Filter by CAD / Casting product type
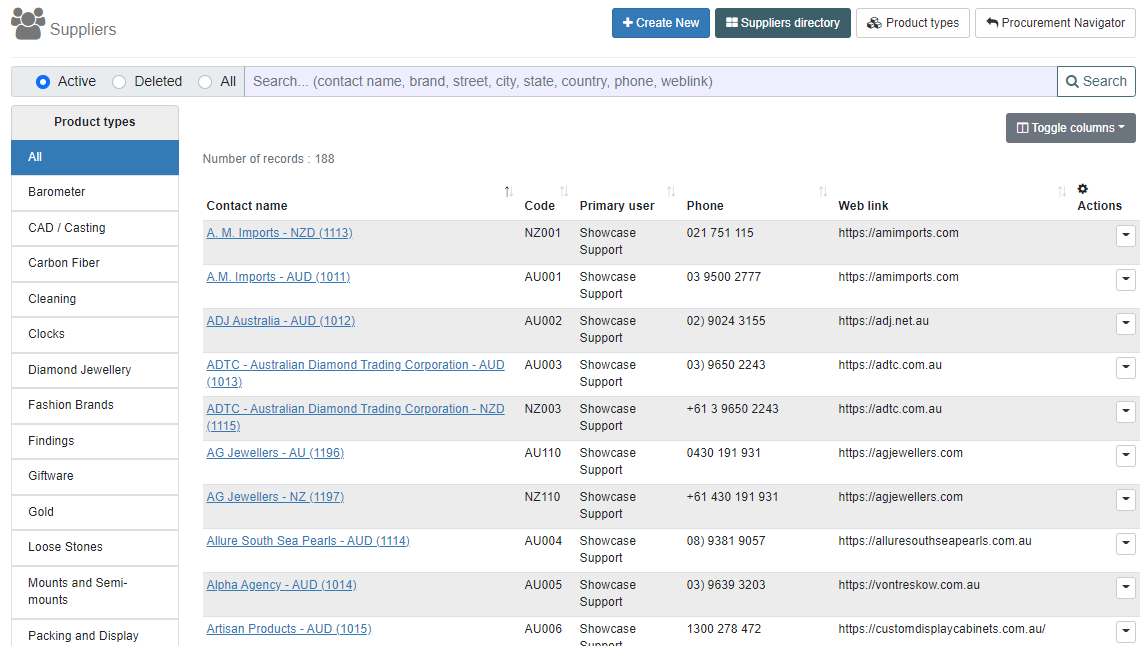The height and width of the screenshot is (646, 1147). [95, 228]
